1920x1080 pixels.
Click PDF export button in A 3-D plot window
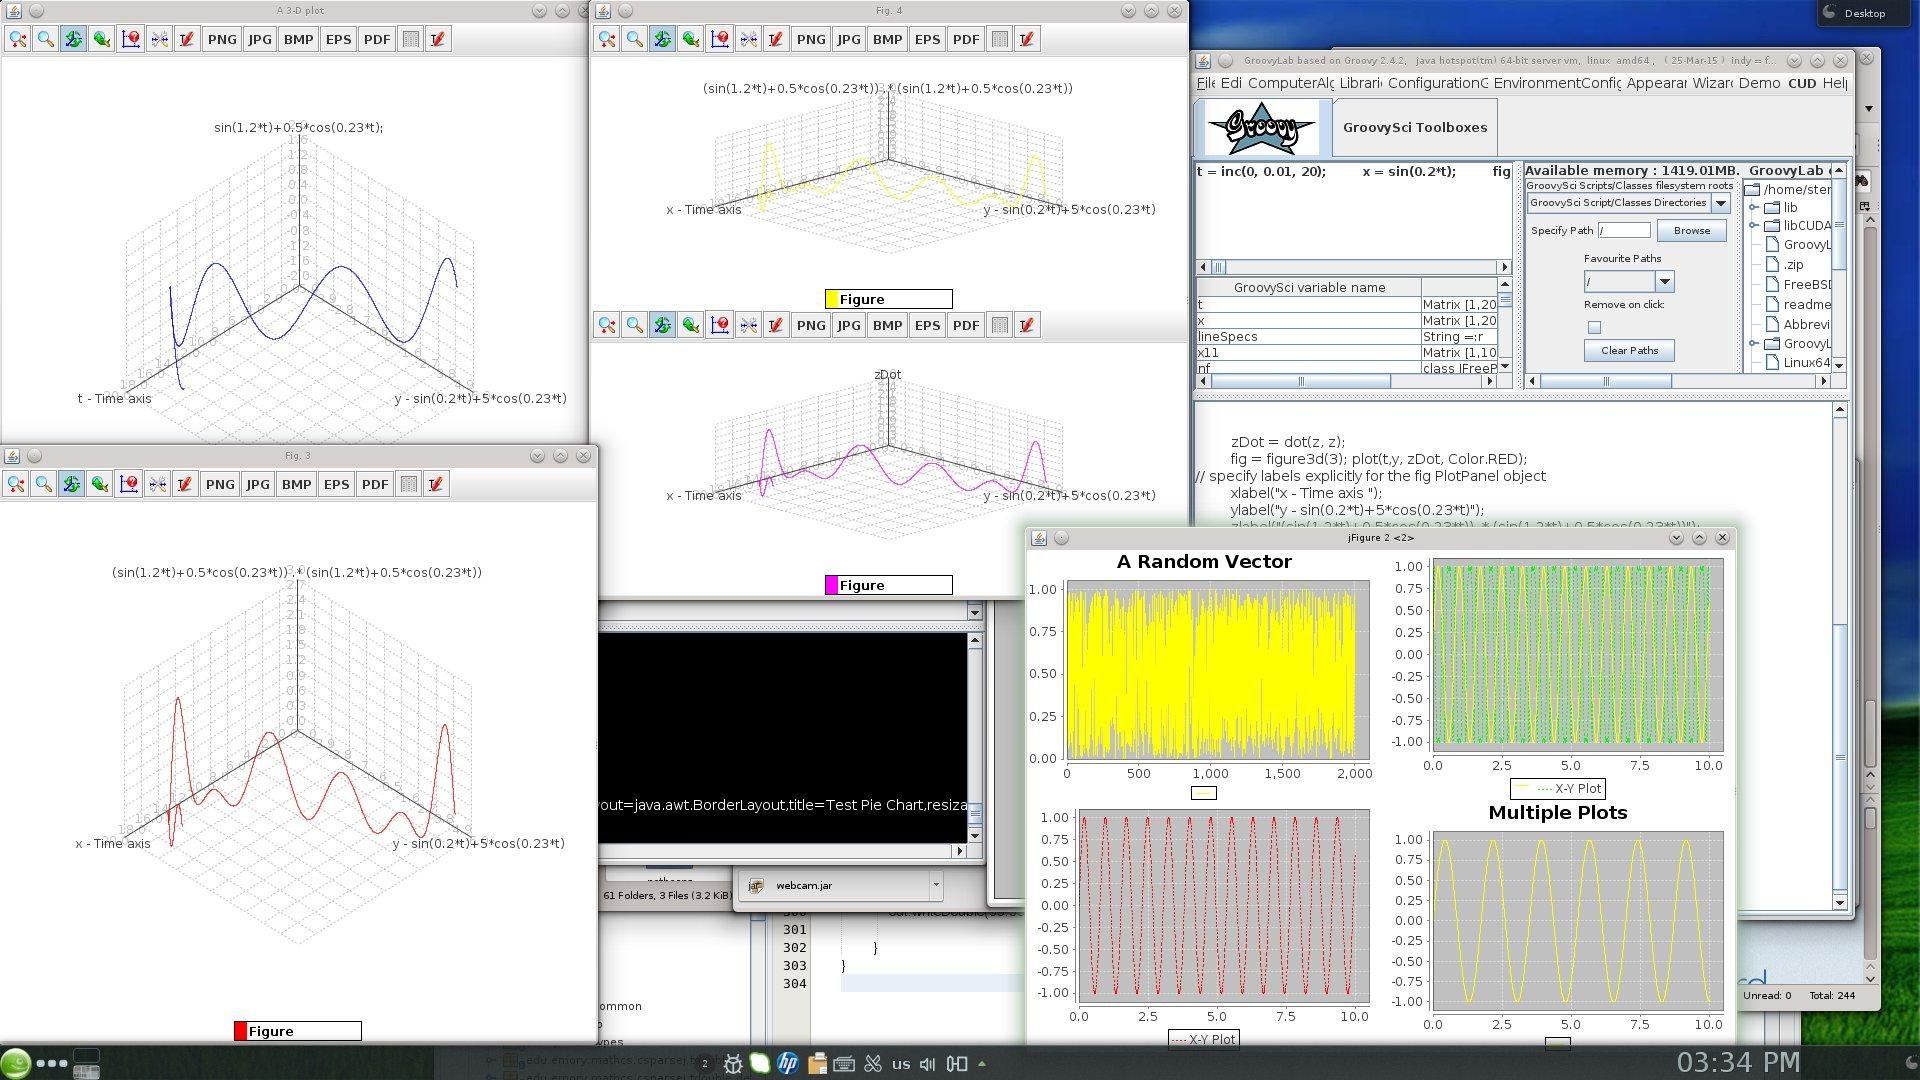[x=376, y=39]
